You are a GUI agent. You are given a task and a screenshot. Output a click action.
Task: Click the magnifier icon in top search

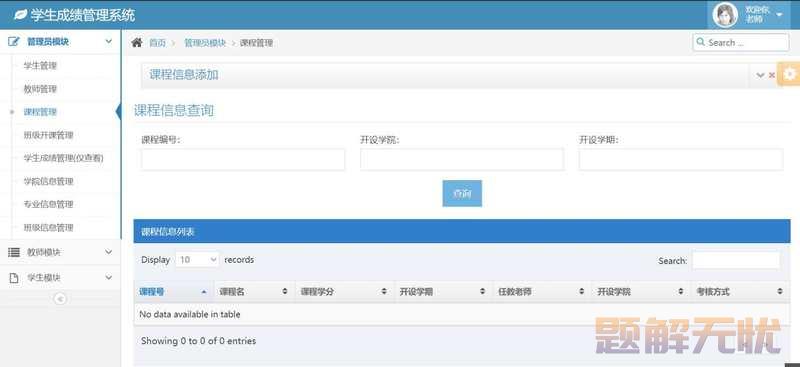coord(701,42)
